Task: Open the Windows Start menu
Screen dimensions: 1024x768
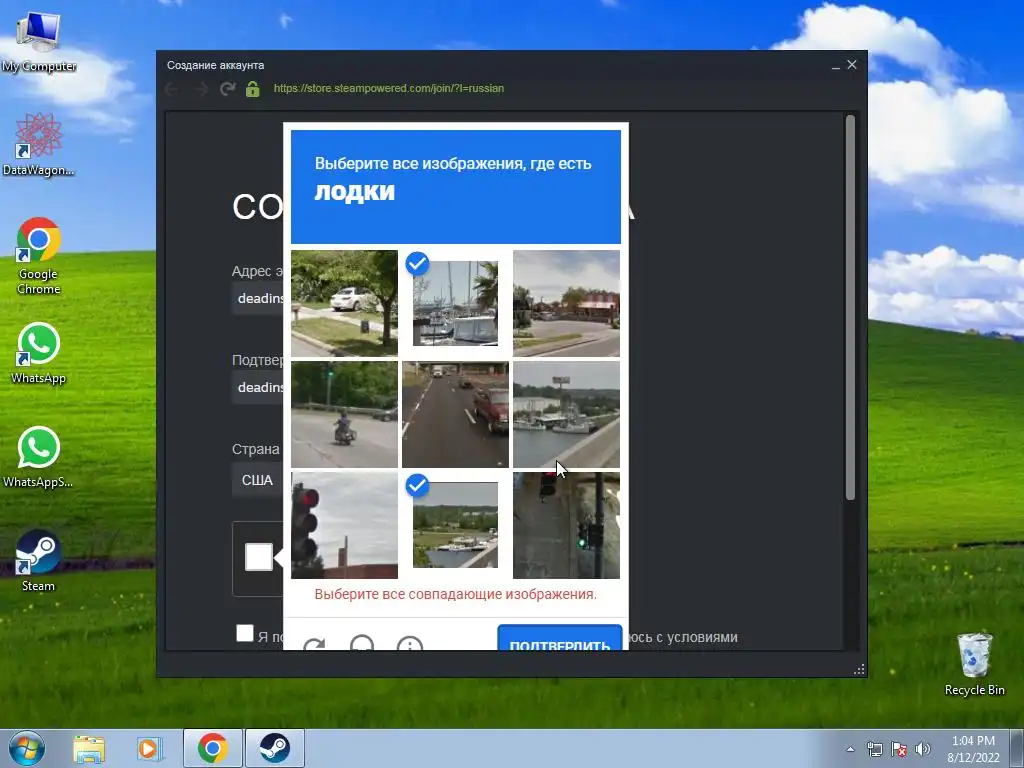Action: click(27, 748)
